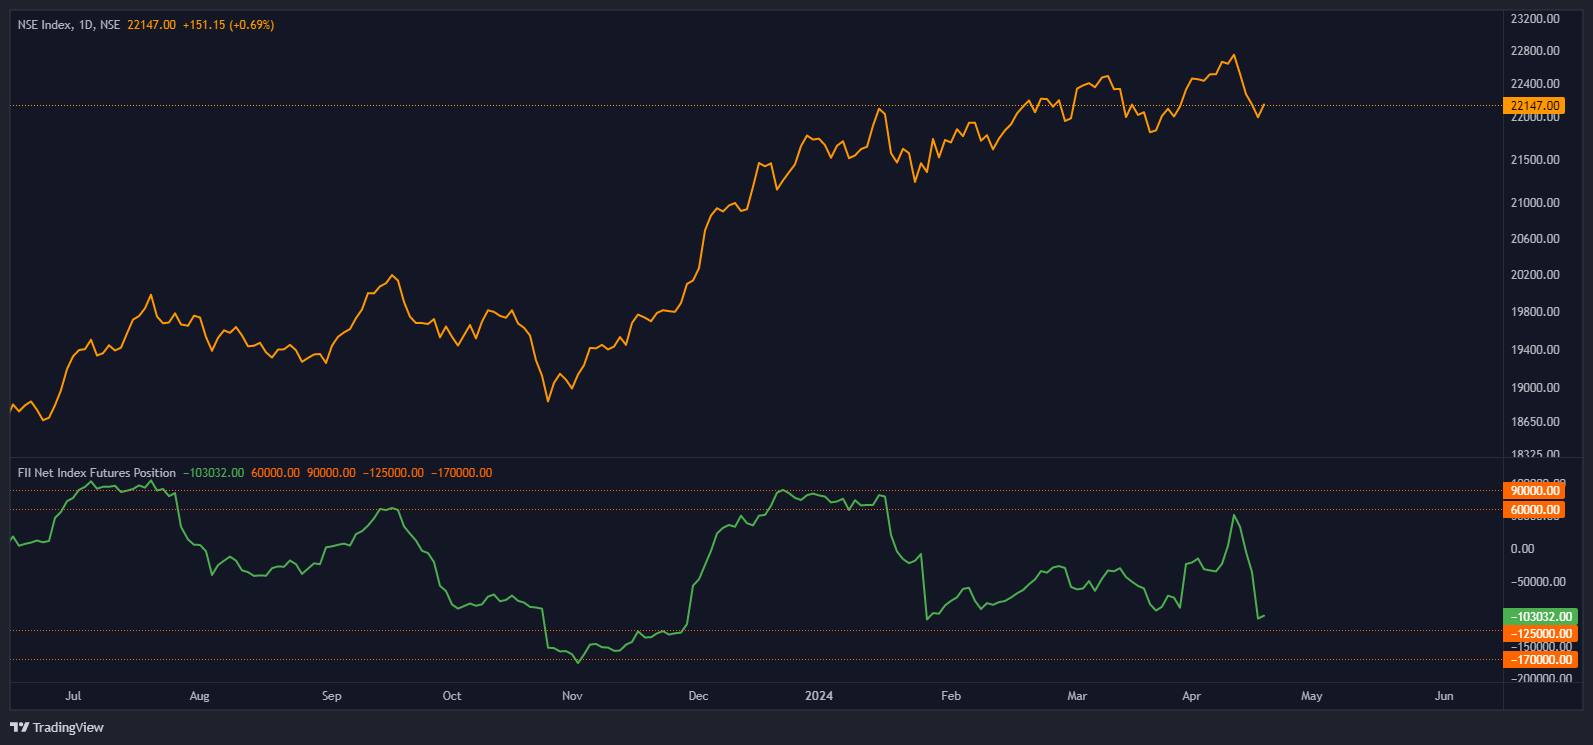The image size is (1593, 745).
Task: Click the -125000.00 level axis label
Action: [1538, 634]
